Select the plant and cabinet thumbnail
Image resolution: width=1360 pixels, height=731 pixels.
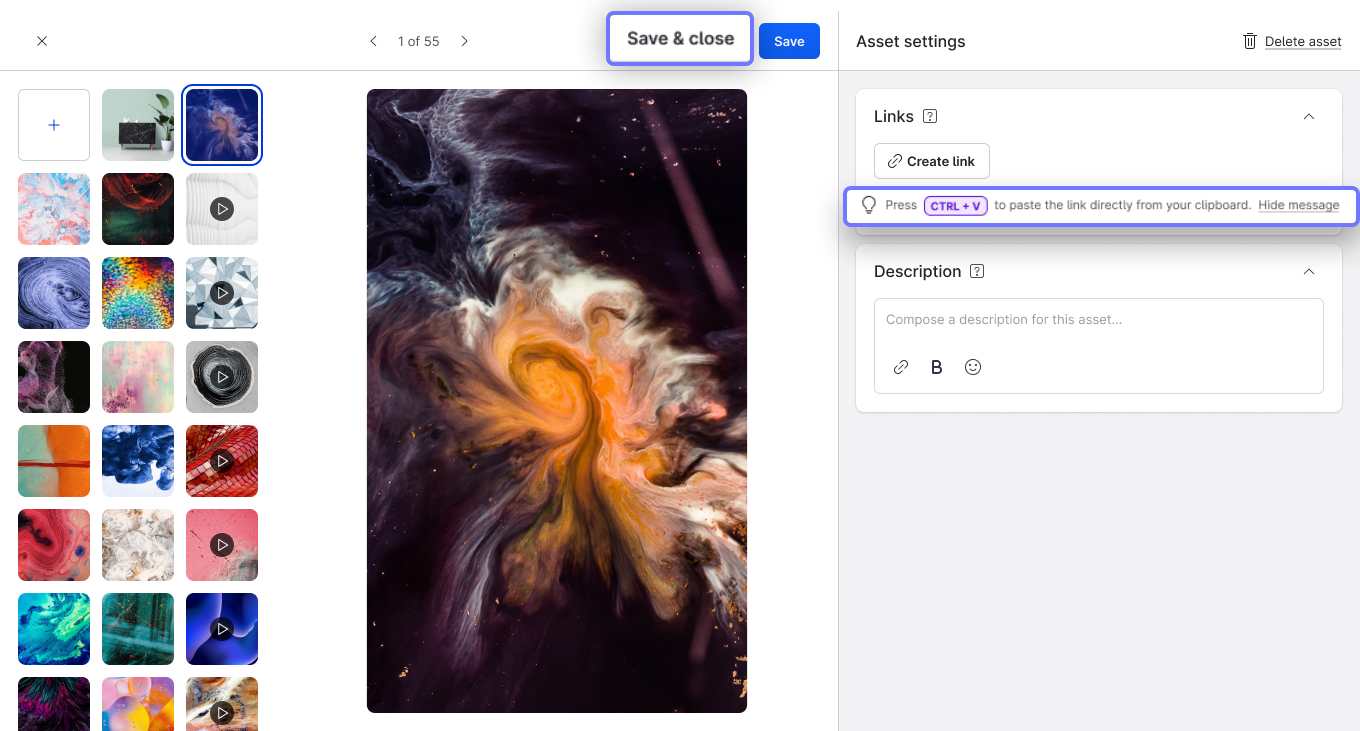[138, 125]
